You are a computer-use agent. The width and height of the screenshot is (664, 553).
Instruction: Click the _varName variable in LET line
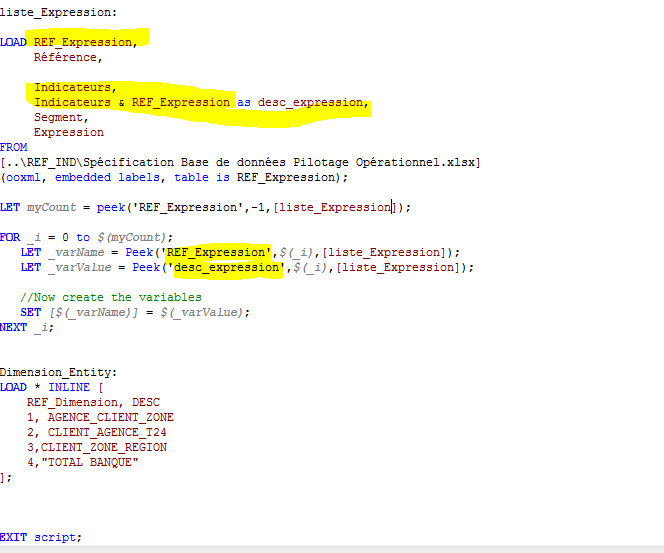coord(76,253)
